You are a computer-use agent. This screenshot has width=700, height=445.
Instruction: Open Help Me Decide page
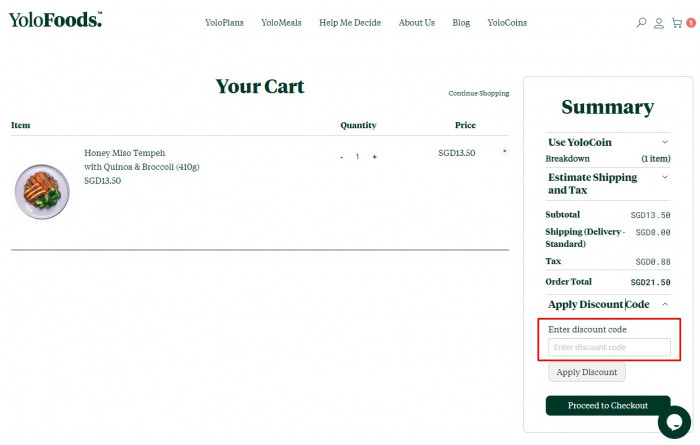click(350, 22)
